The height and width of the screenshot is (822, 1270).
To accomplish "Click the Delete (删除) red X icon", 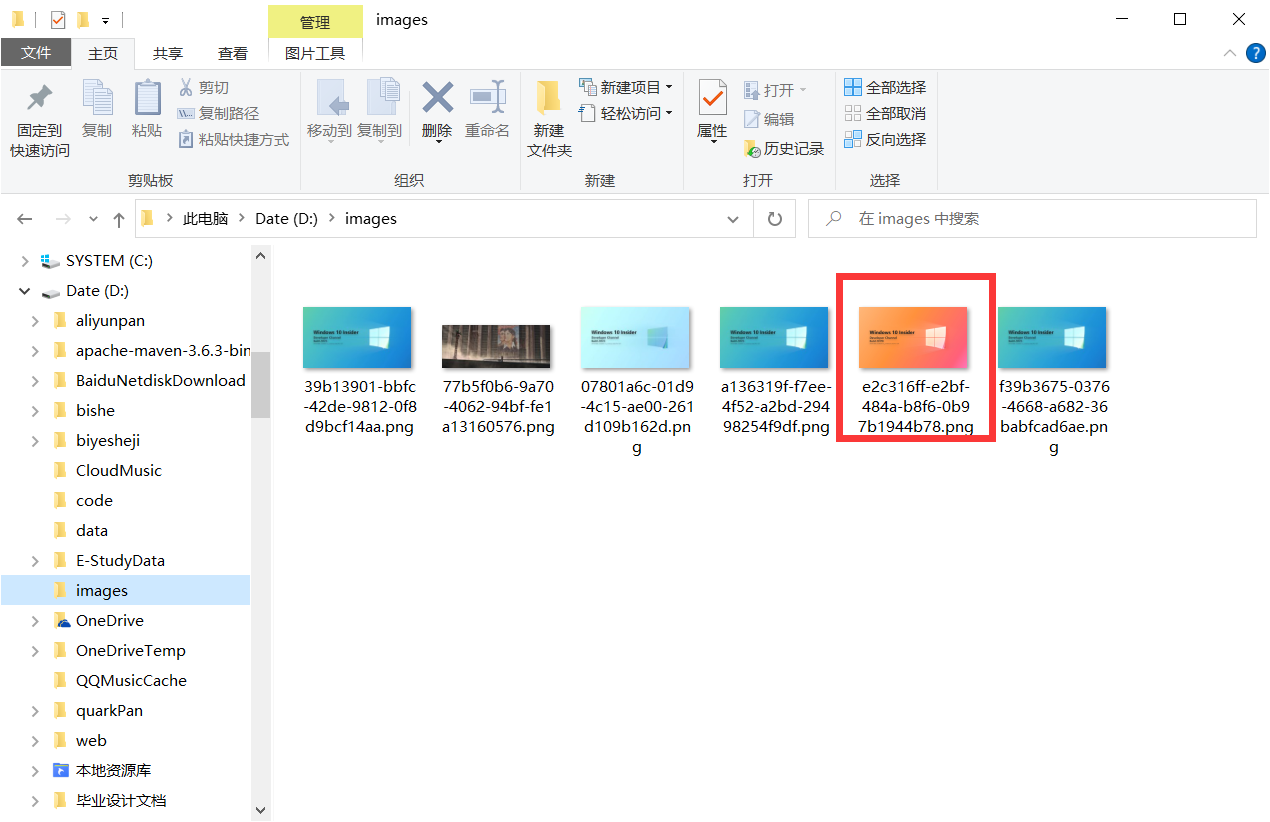I will 437,99.
